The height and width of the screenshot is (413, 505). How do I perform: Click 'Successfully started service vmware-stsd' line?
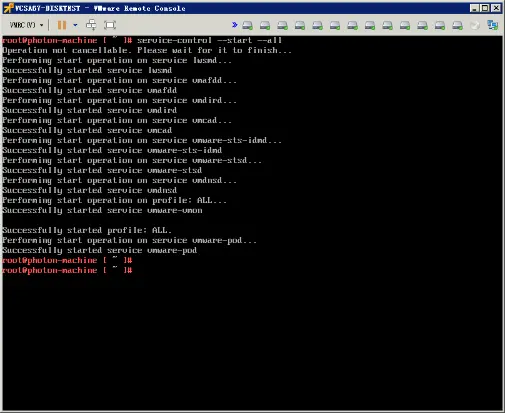102,170
